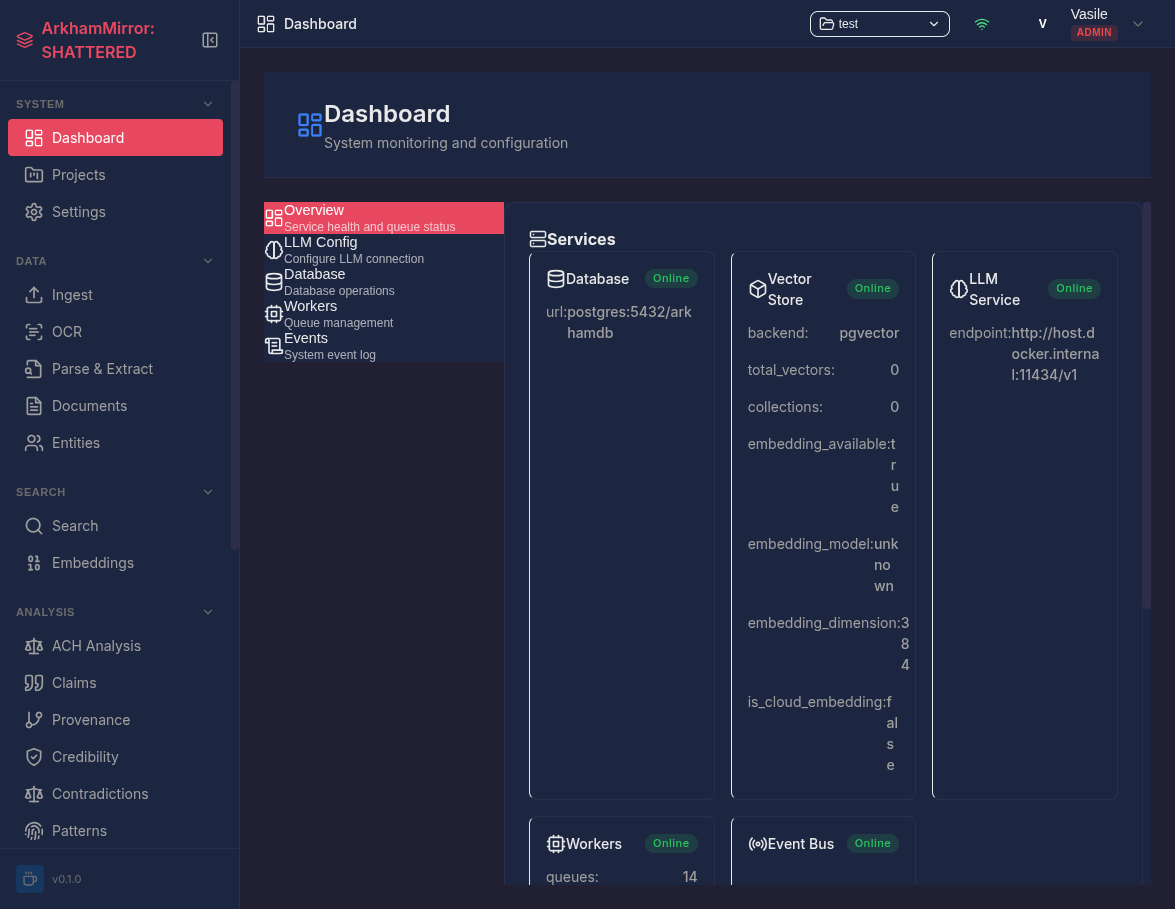Image resolution: width=1175 pixels, height=909 pixels.
Task: Switch to the Database tab
Action: point(384,283)
